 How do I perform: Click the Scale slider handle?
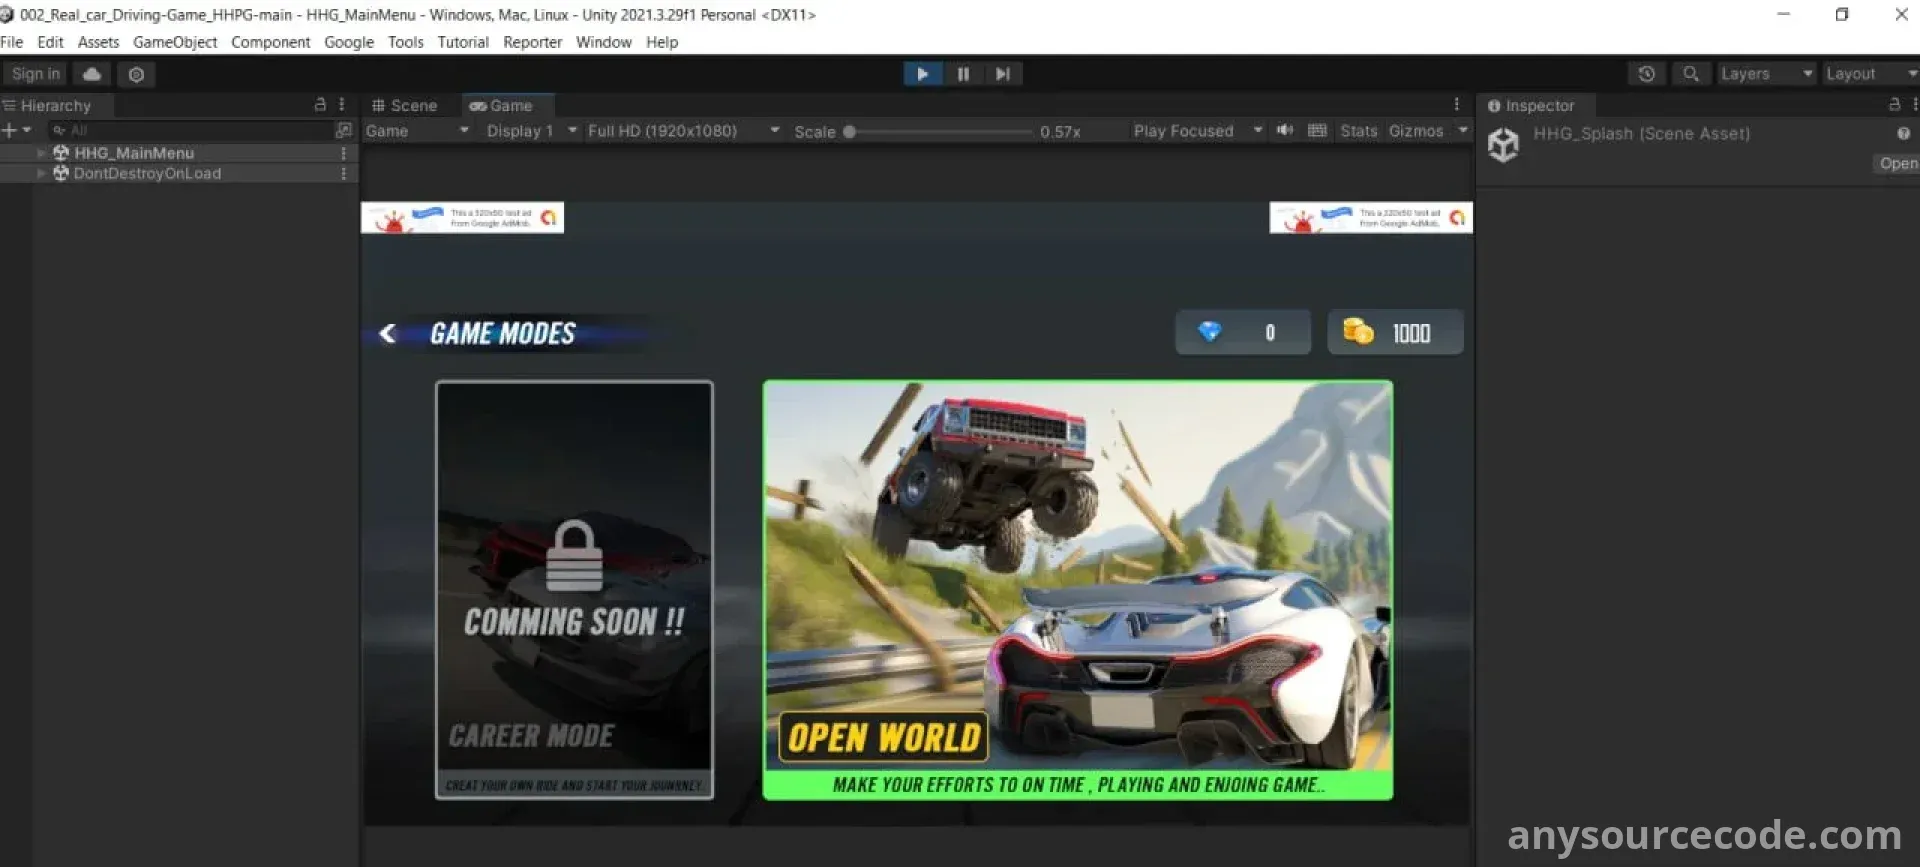click(x=849, y=132)
